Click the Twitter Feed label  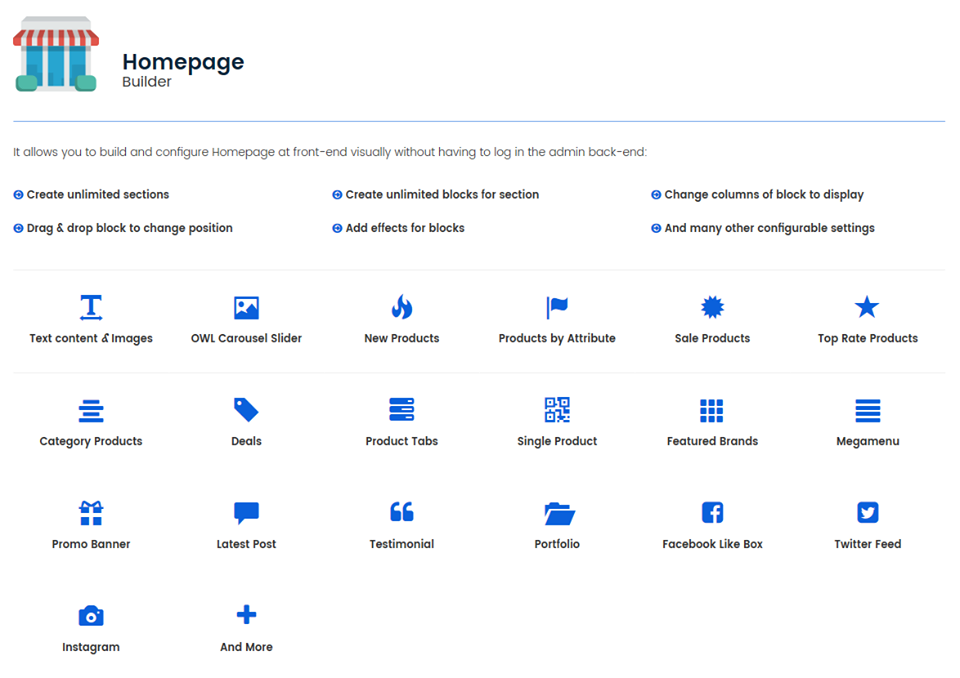point(868,544)
